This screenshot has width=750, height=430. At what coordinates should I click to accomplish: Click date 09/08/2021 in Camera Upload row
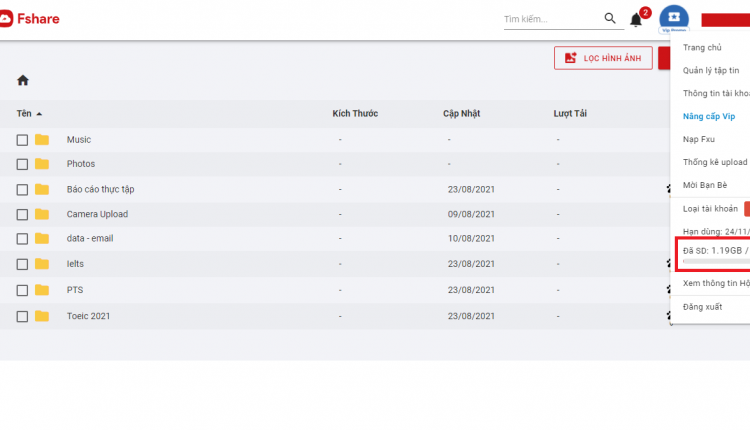(x=471, y=214)
